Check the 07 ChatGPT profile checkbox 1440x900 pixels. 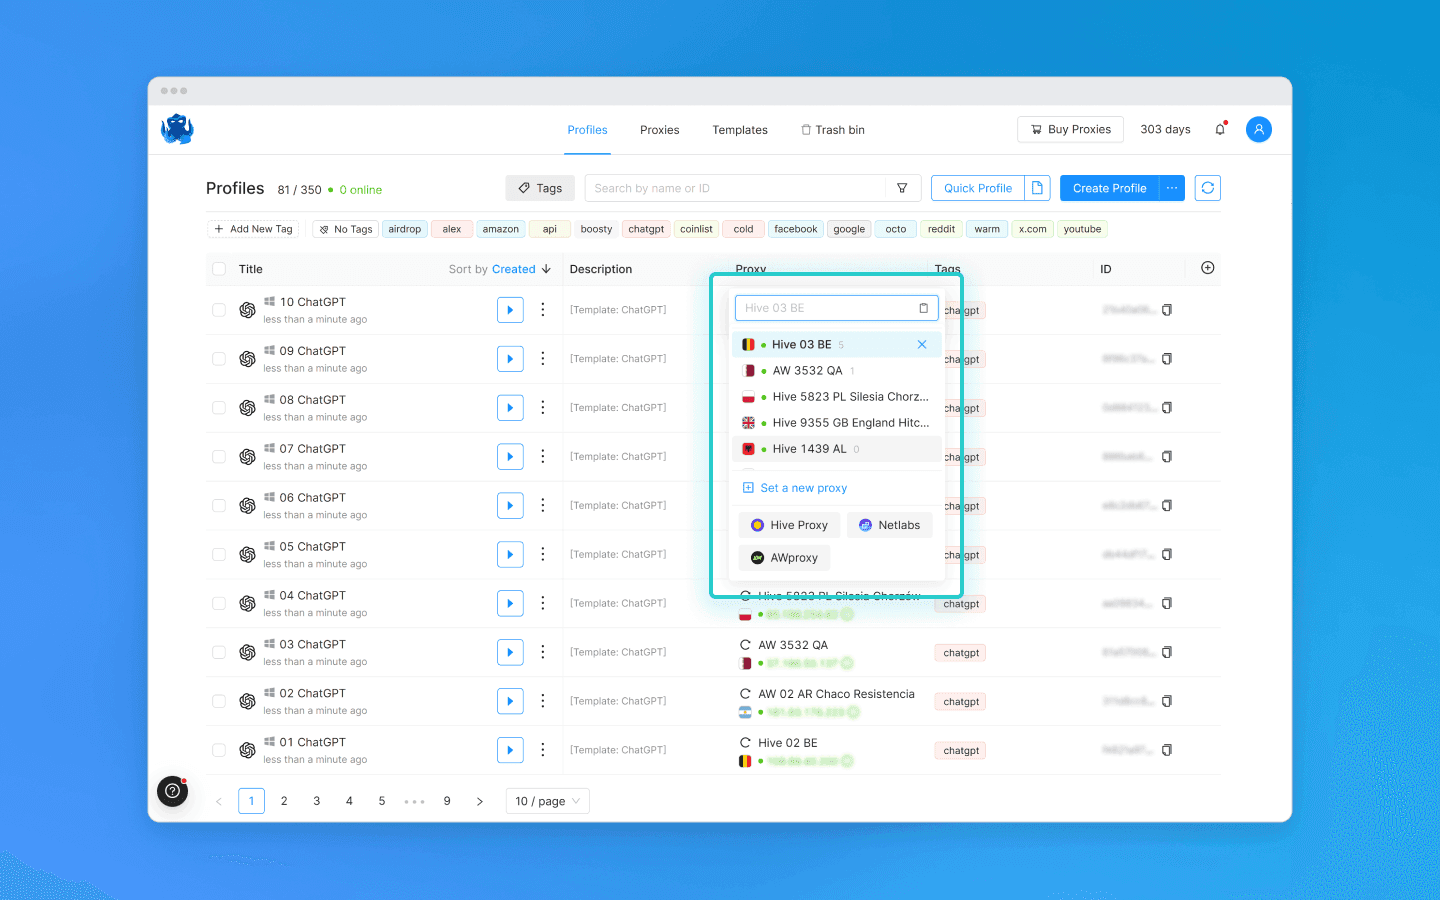tap(219, 457)
